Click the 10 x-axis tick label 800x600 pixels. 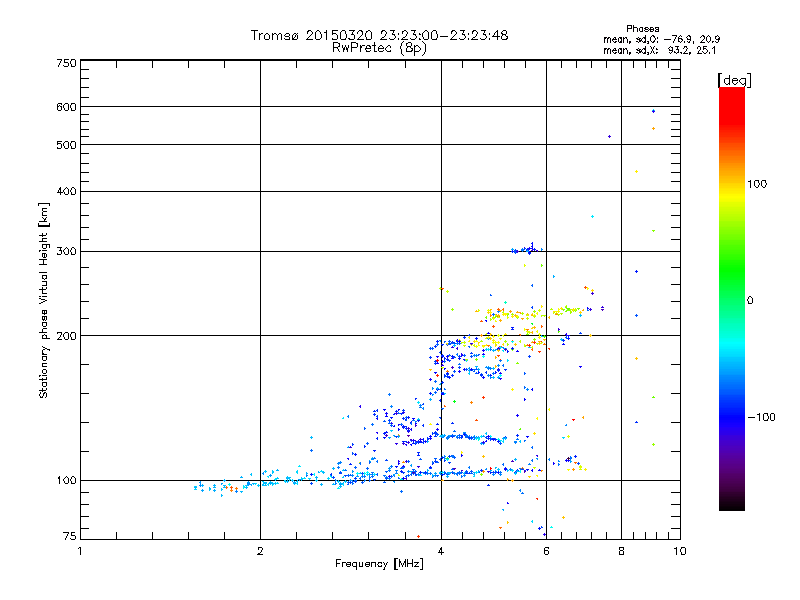(680, 551)
